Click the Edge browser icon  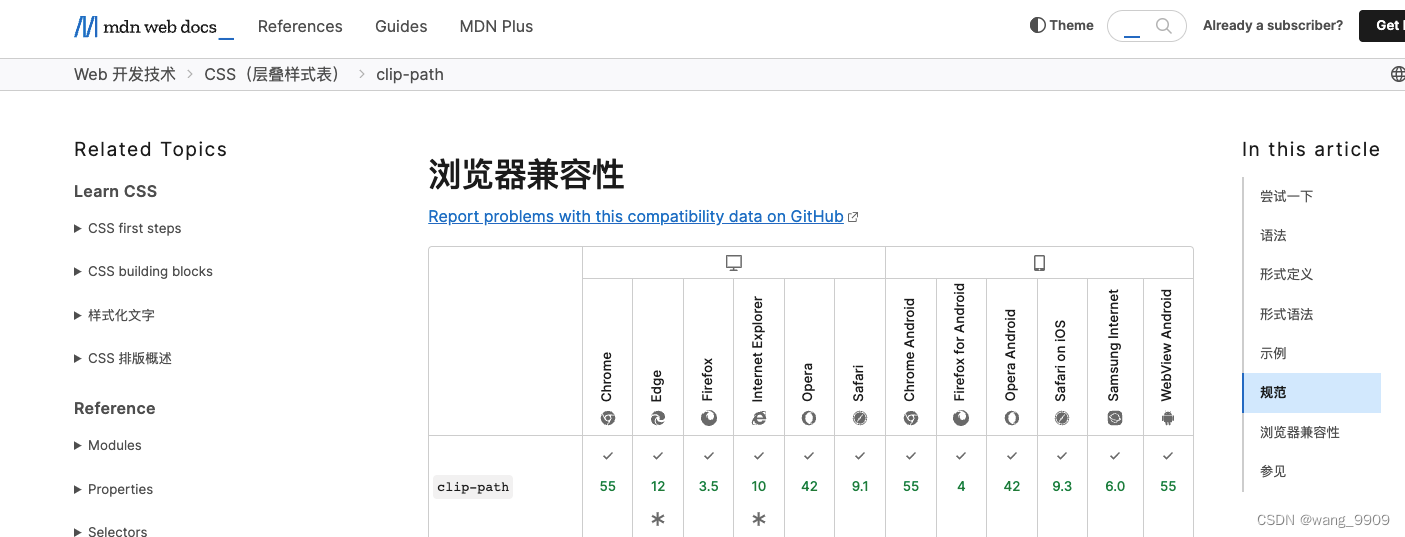coord(658,418)
